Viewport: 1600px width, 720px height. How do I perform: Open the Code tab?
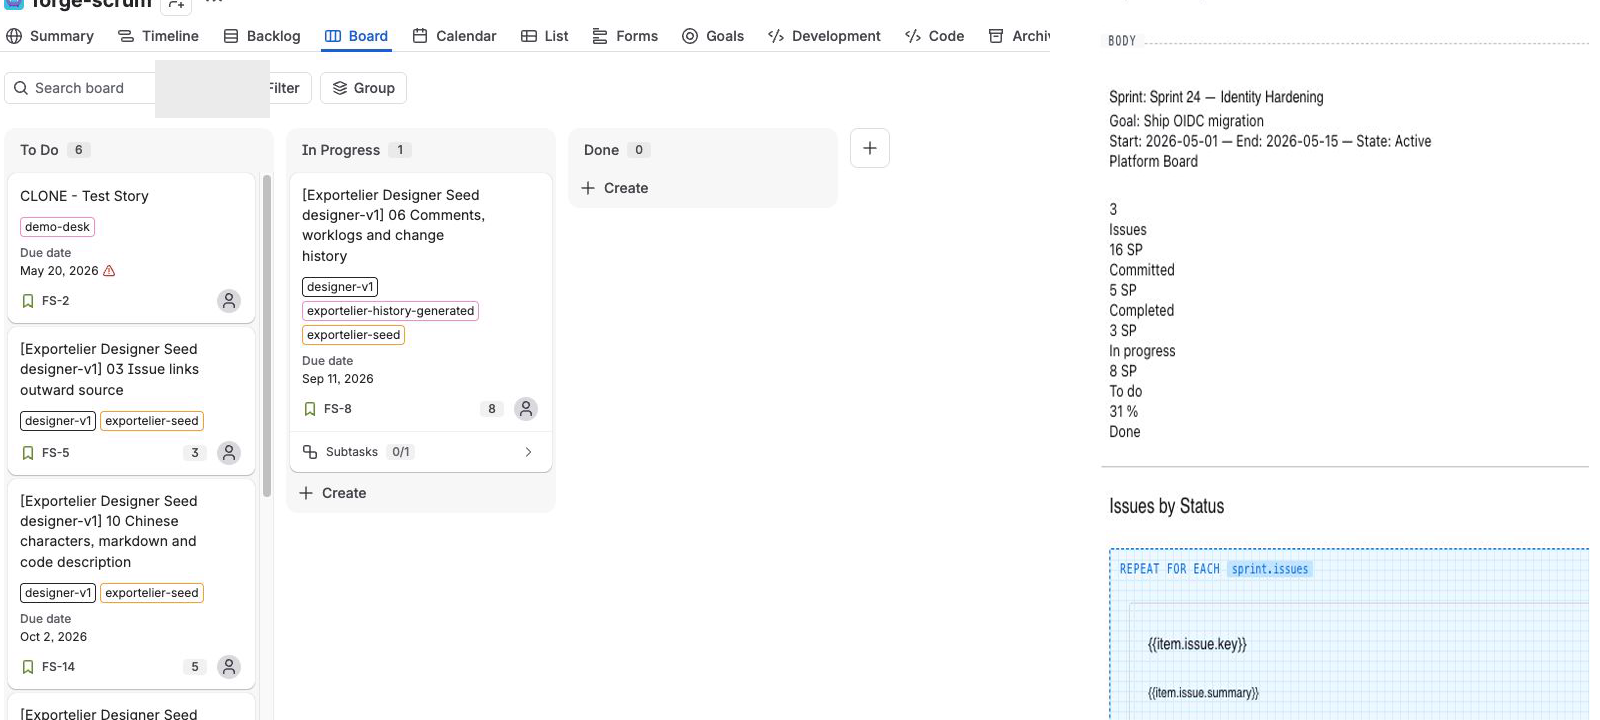(934, 36)
